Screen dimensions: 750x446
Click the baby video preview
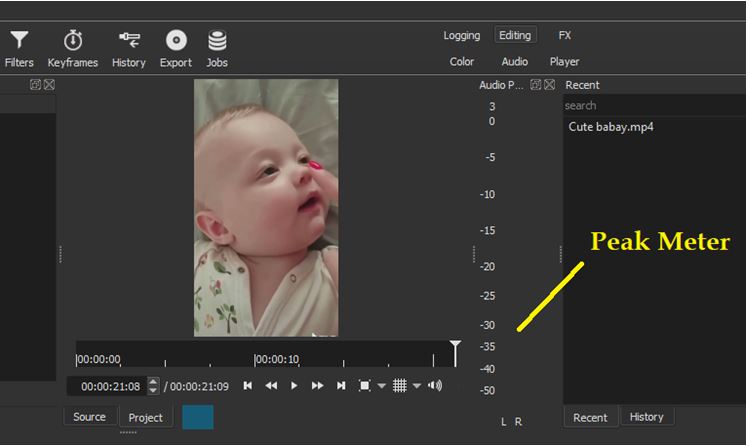266,208
